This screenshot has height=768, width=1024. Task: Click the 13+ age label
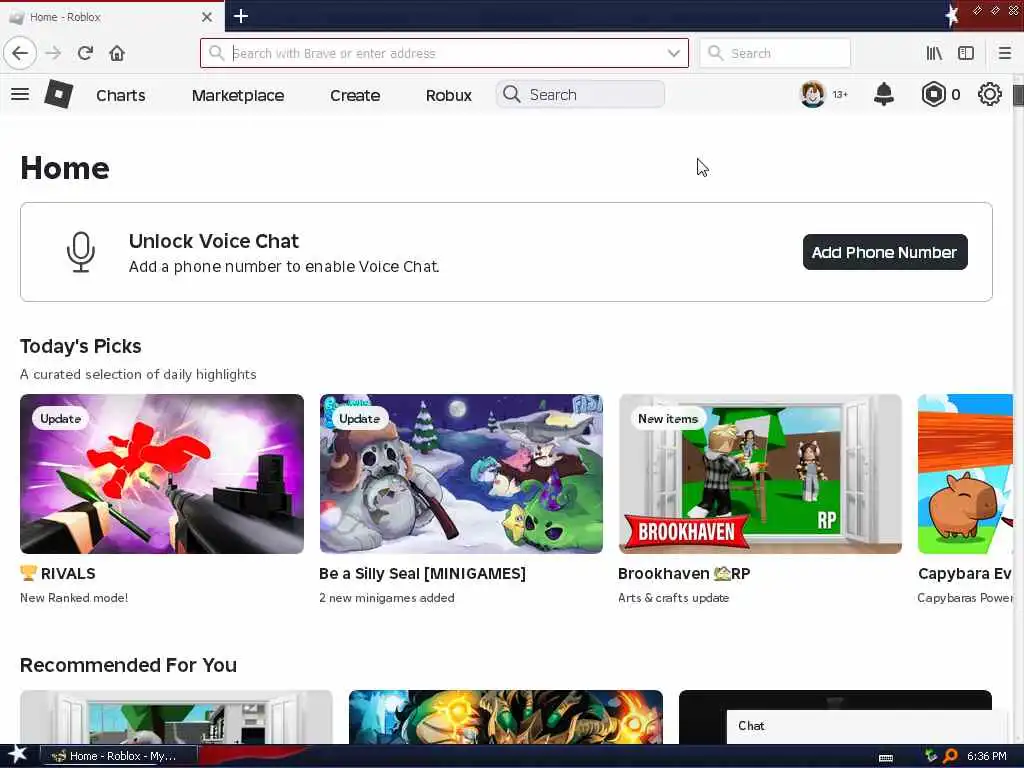tap(840, 95)
